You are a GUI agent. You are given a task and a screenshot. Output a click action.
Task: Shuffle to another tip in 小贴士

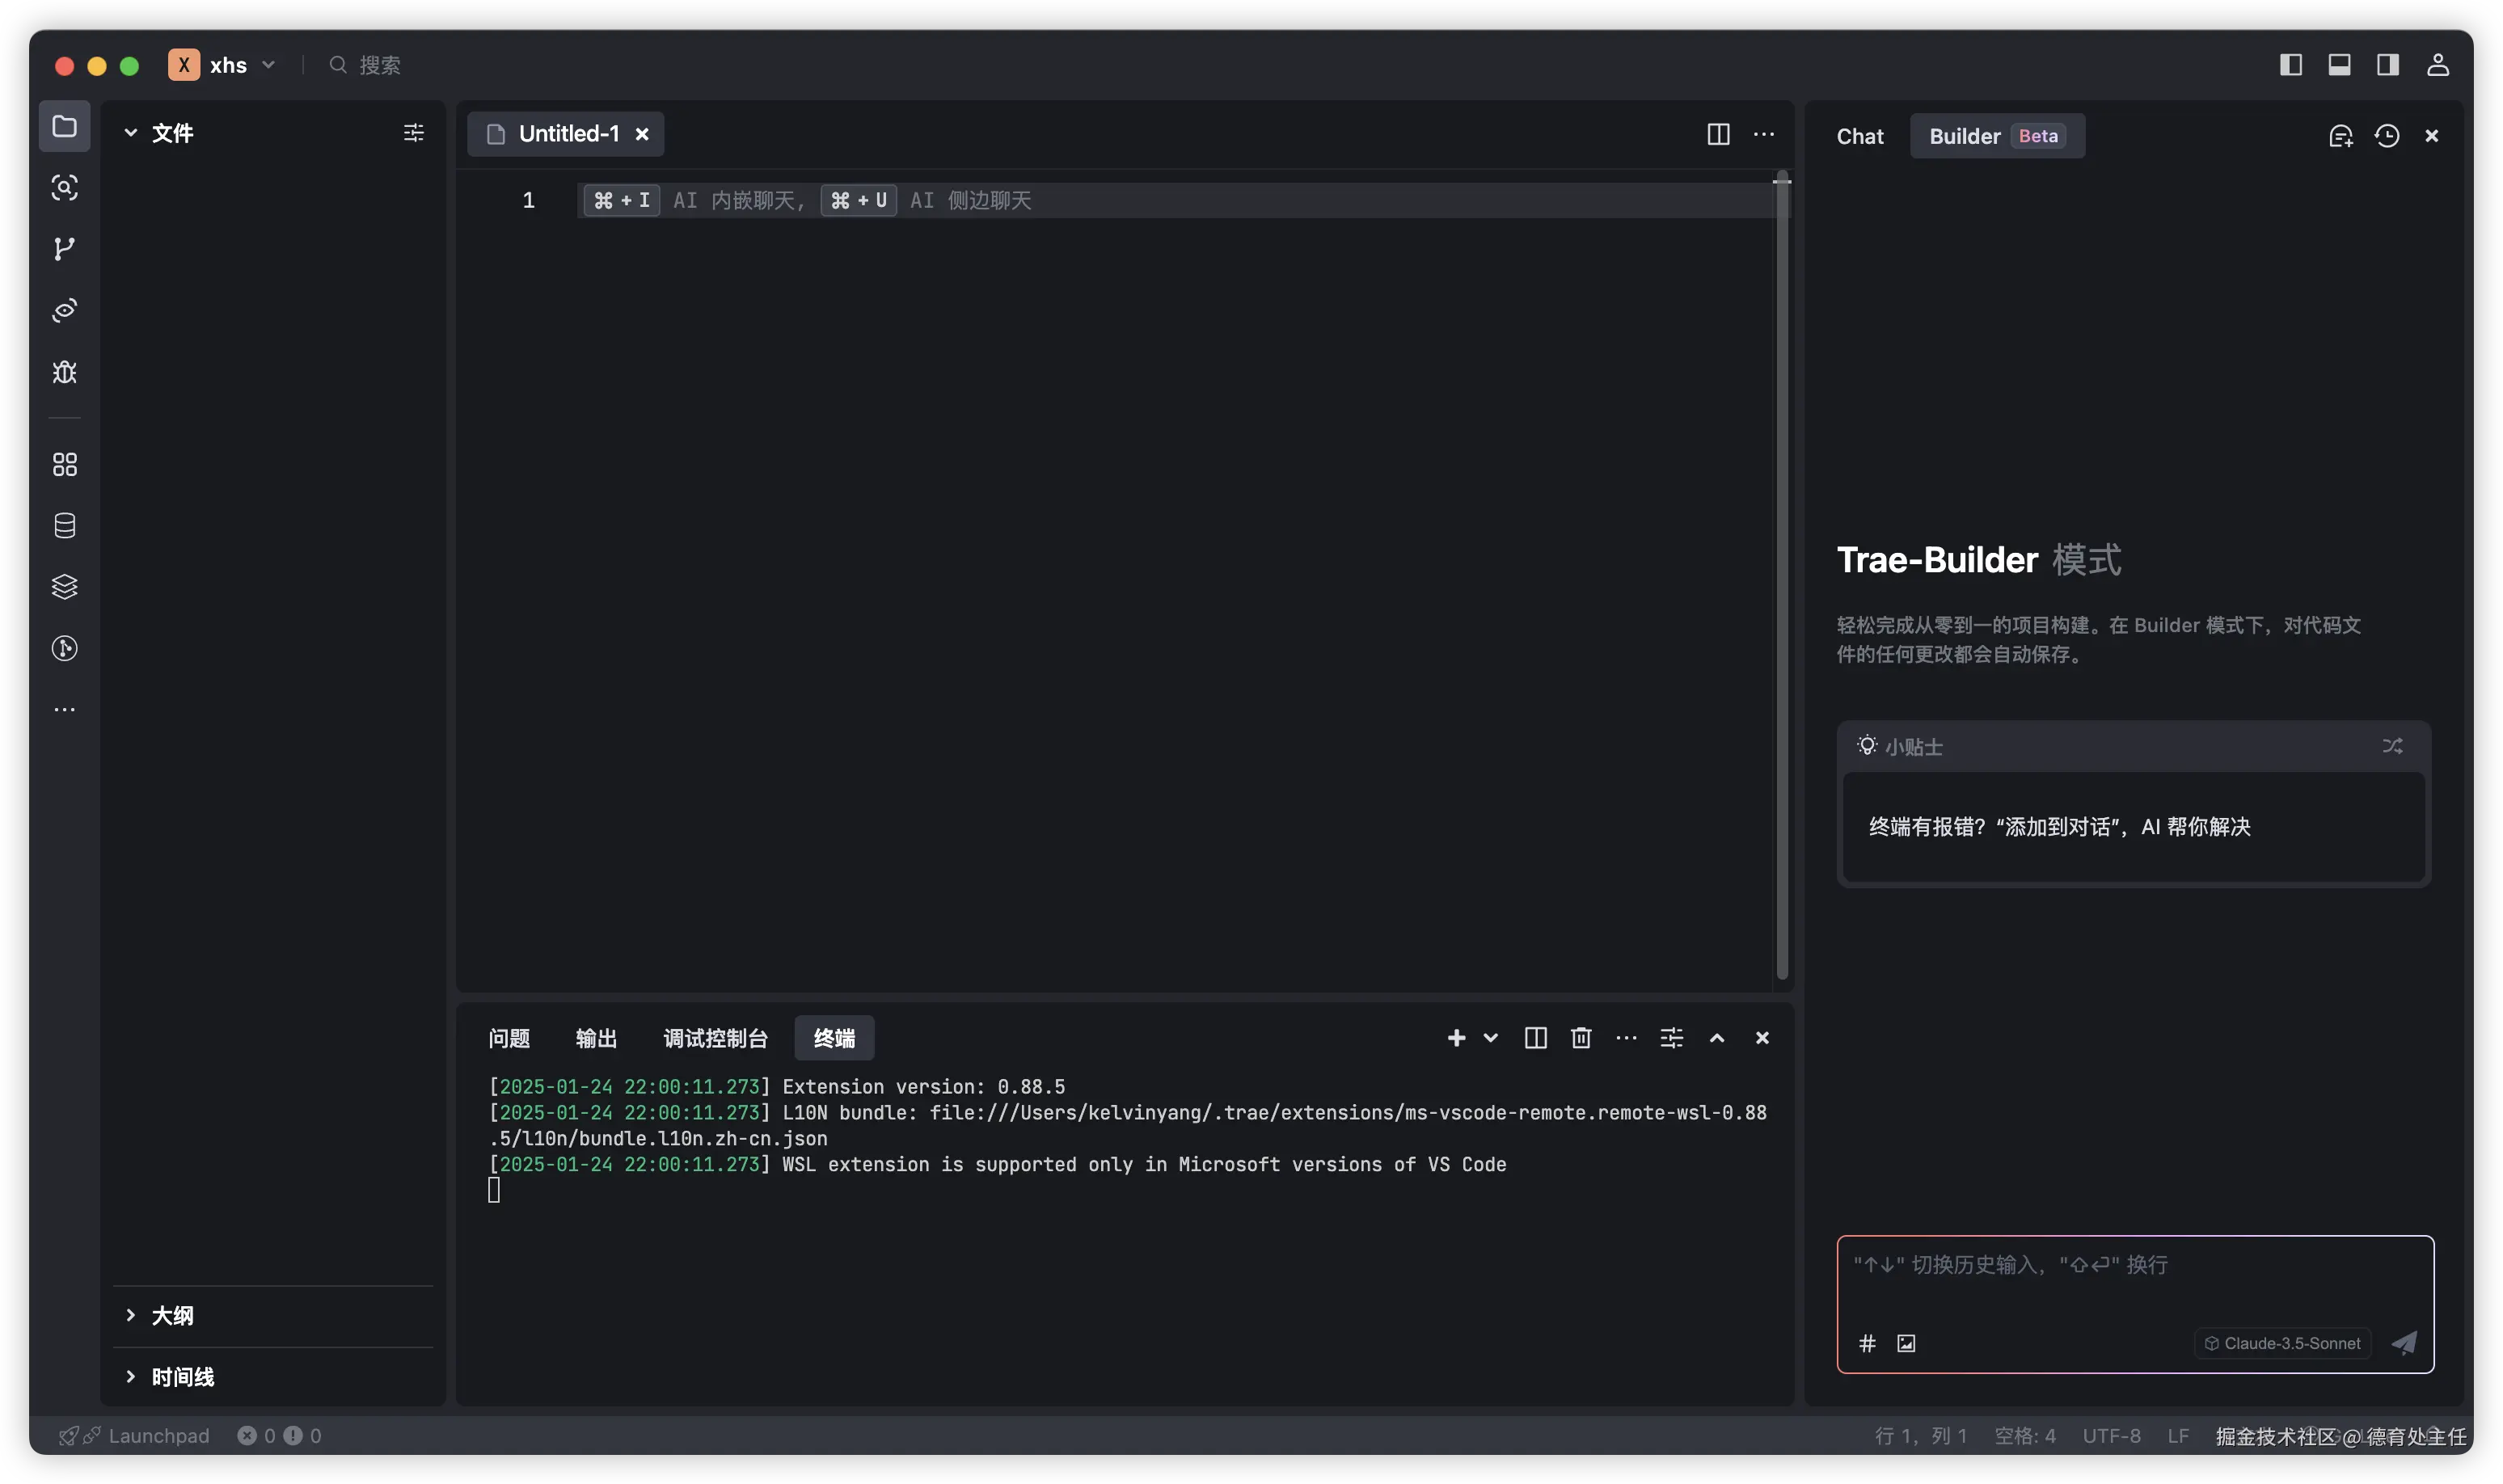coord(2392,746)
